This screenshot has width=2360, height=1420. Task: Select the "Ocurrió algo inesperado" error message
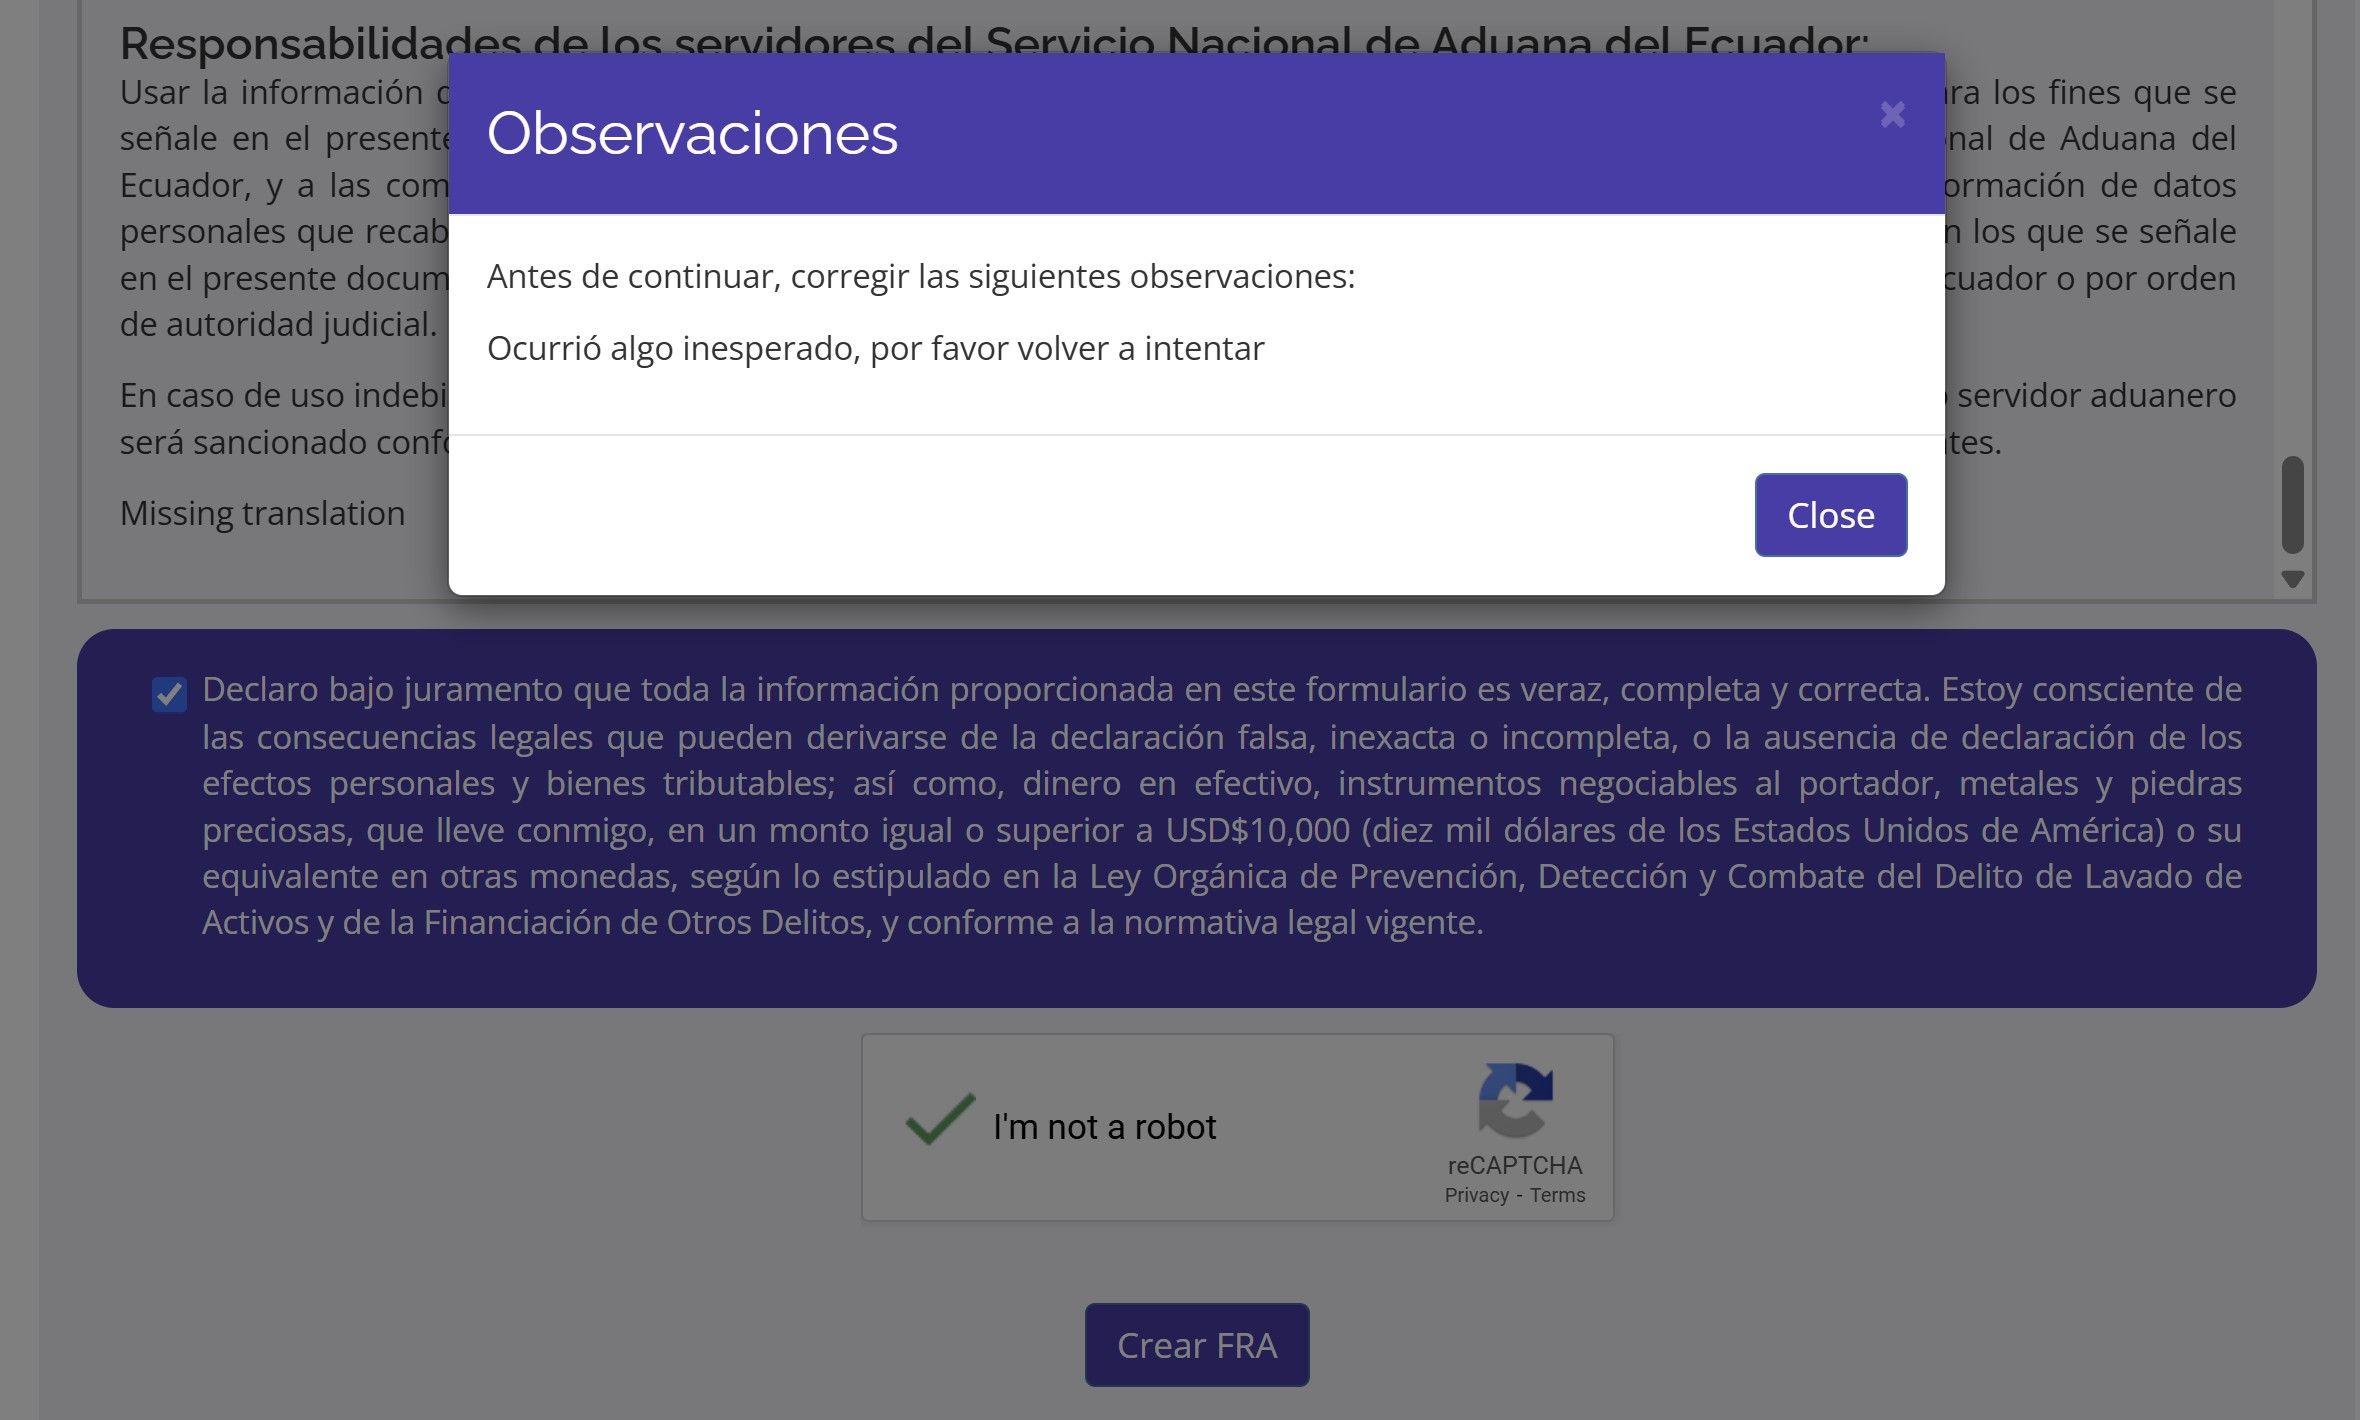875,348
